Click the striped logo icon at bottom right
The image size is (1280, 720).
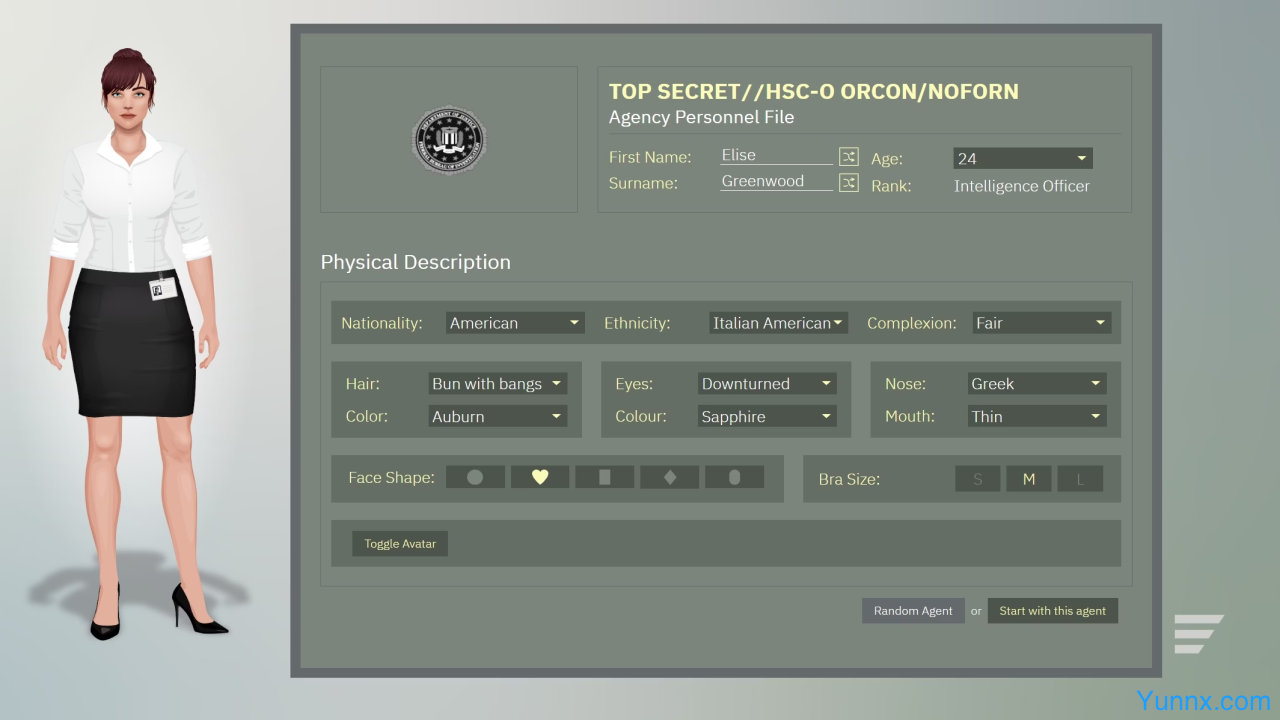[1197, 634]
